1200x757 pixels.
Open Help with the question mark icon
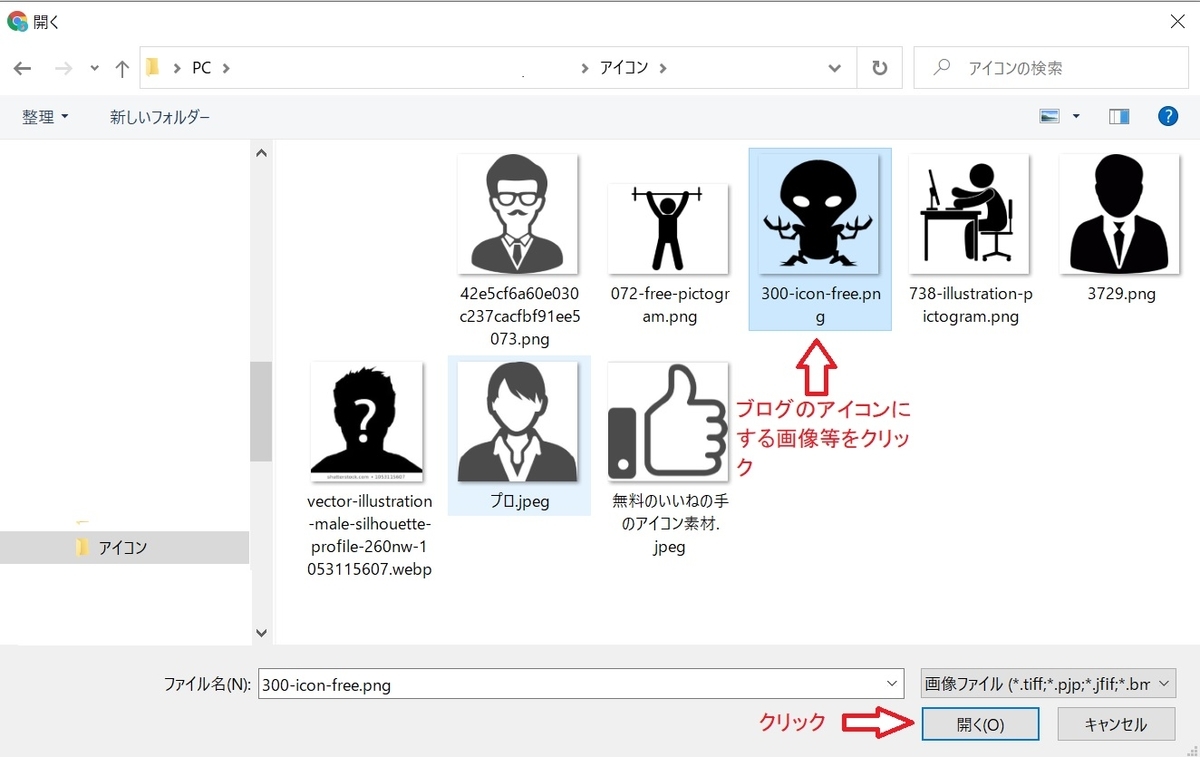coord(1168,115)
